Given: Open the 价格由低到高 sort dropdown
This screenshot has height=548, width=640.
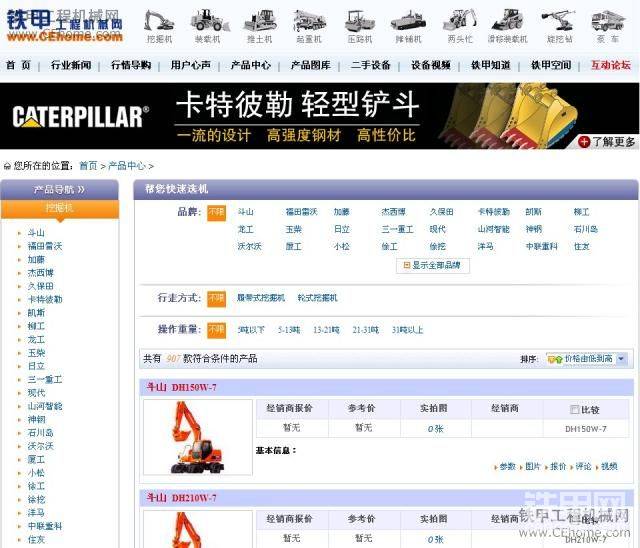Looking at the screenshot, I should [587, 359].
